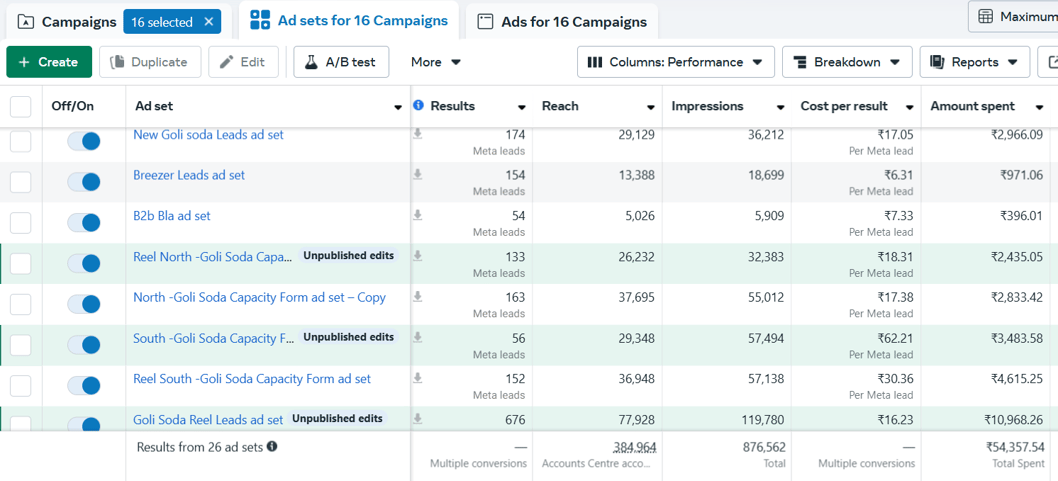The width and height of the screenshot is (1058, 481).
Task: Select checkbox for Reel North Goli Soda row
Action: pos(21,263)
